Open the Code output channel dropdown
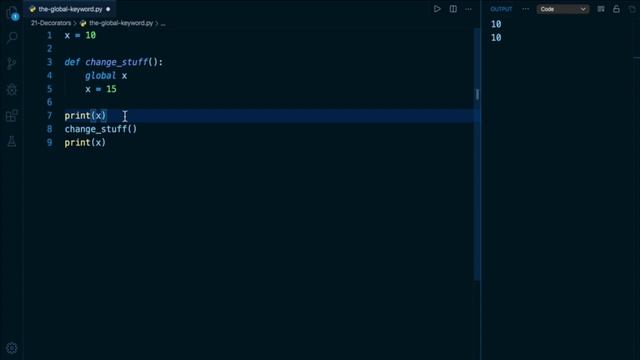Image resolution: width=640 pixels, height=360 pixels. (x=562, y=9)
